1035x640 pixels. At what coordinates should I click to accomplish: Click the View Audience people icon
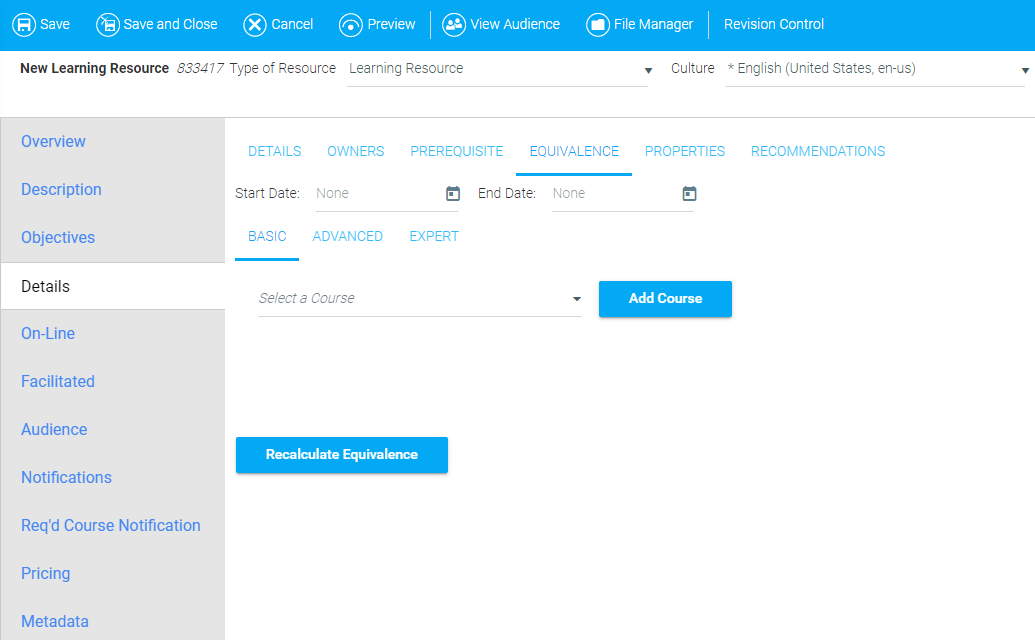tap(454, 25)
